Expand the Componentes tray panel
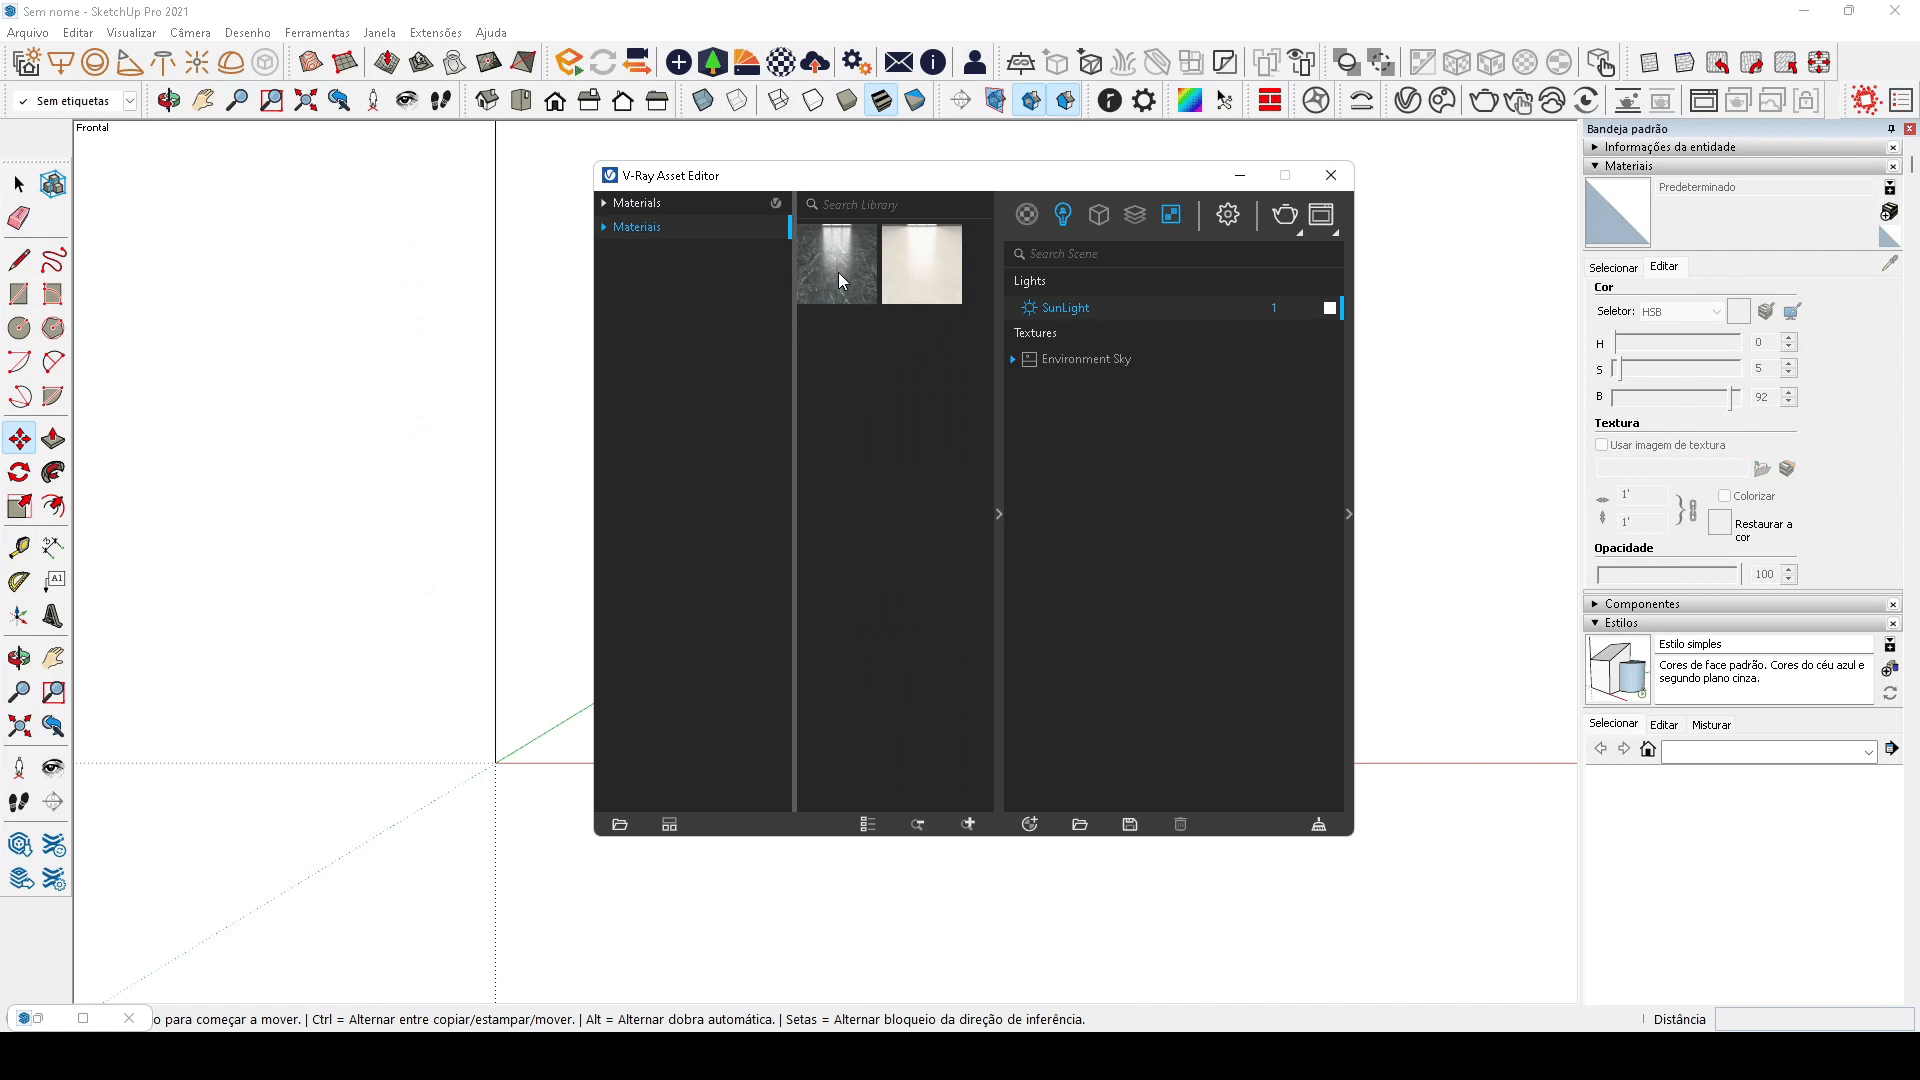The image size is (1920, 1080). point(1595,604)
